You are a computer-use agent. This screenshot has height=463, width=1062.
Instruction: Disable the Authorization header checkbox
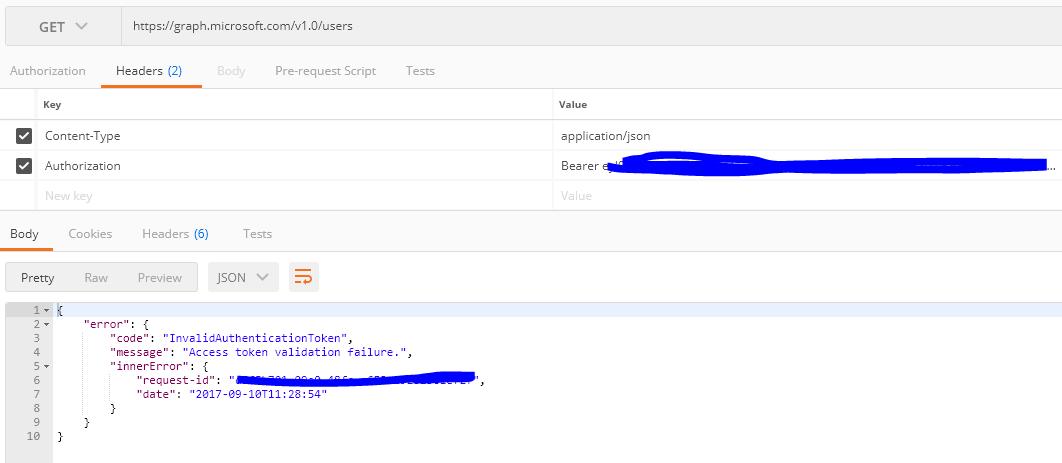[24, 166]
